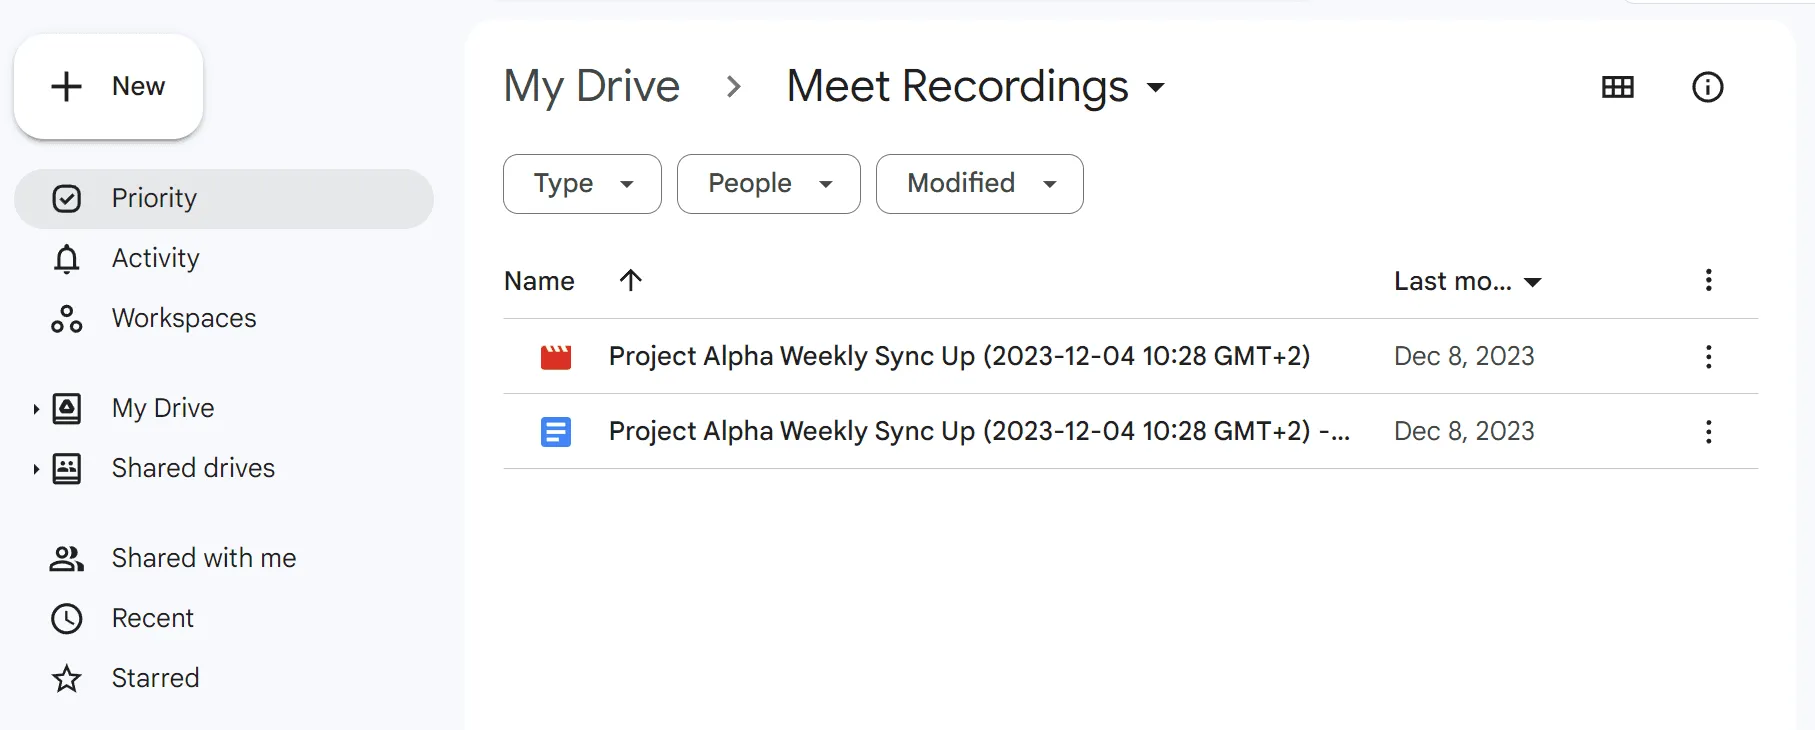Select Project Alpha Weekly Sync Up document
This screenshot has width=1815, height=730.
point(979,431)
